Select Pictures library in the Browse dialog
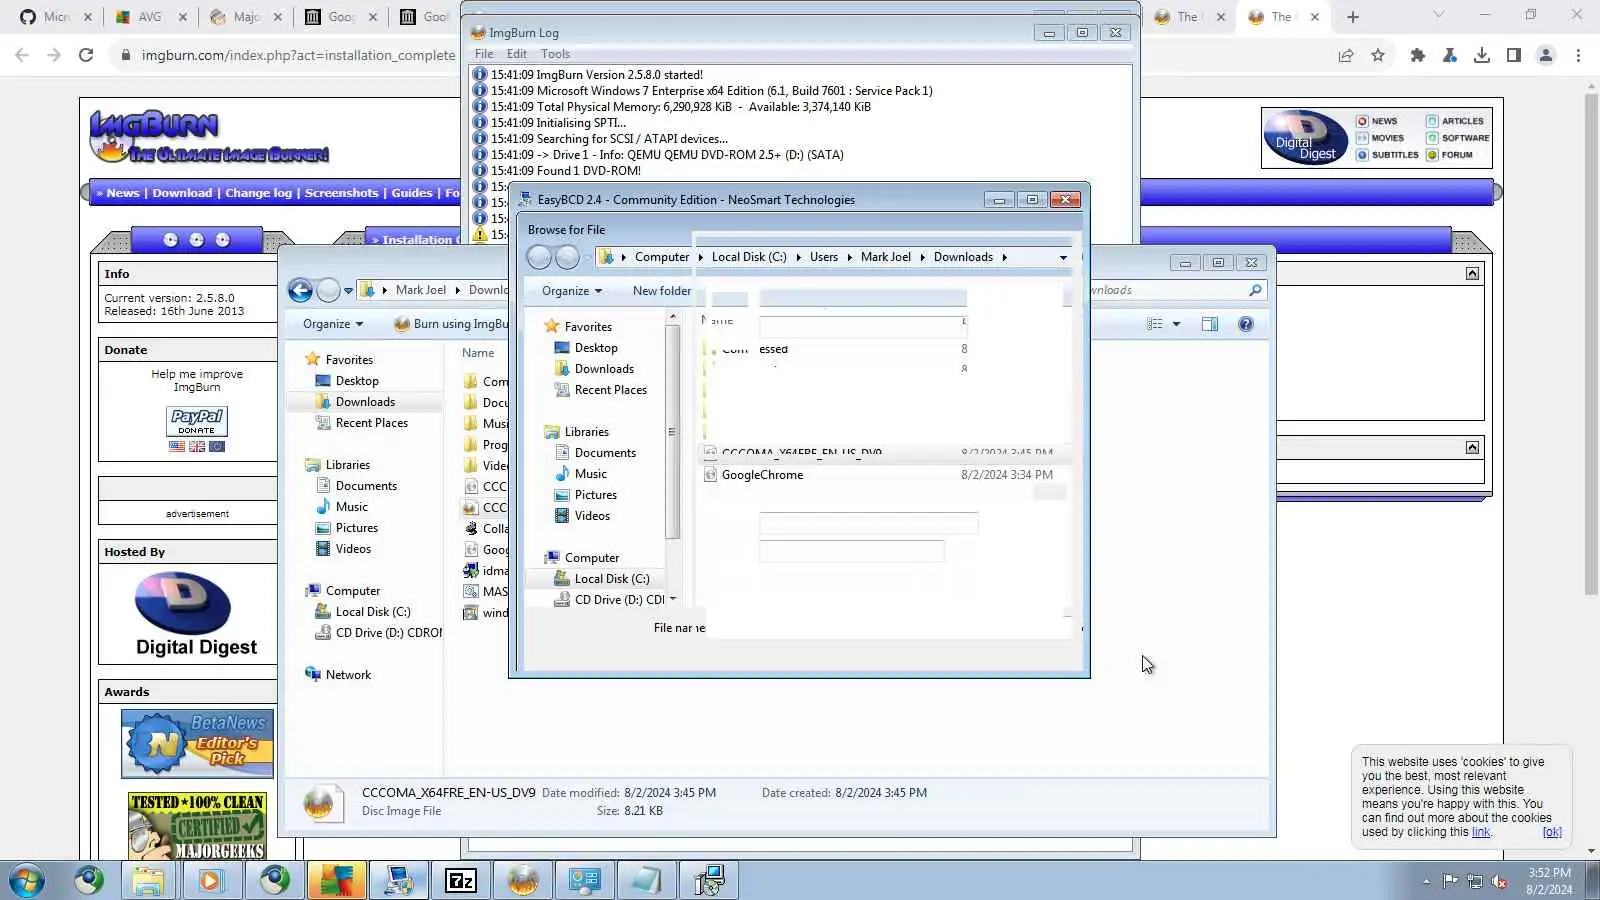The width and height of the screenshot is (1600, 900). (595, 495)
